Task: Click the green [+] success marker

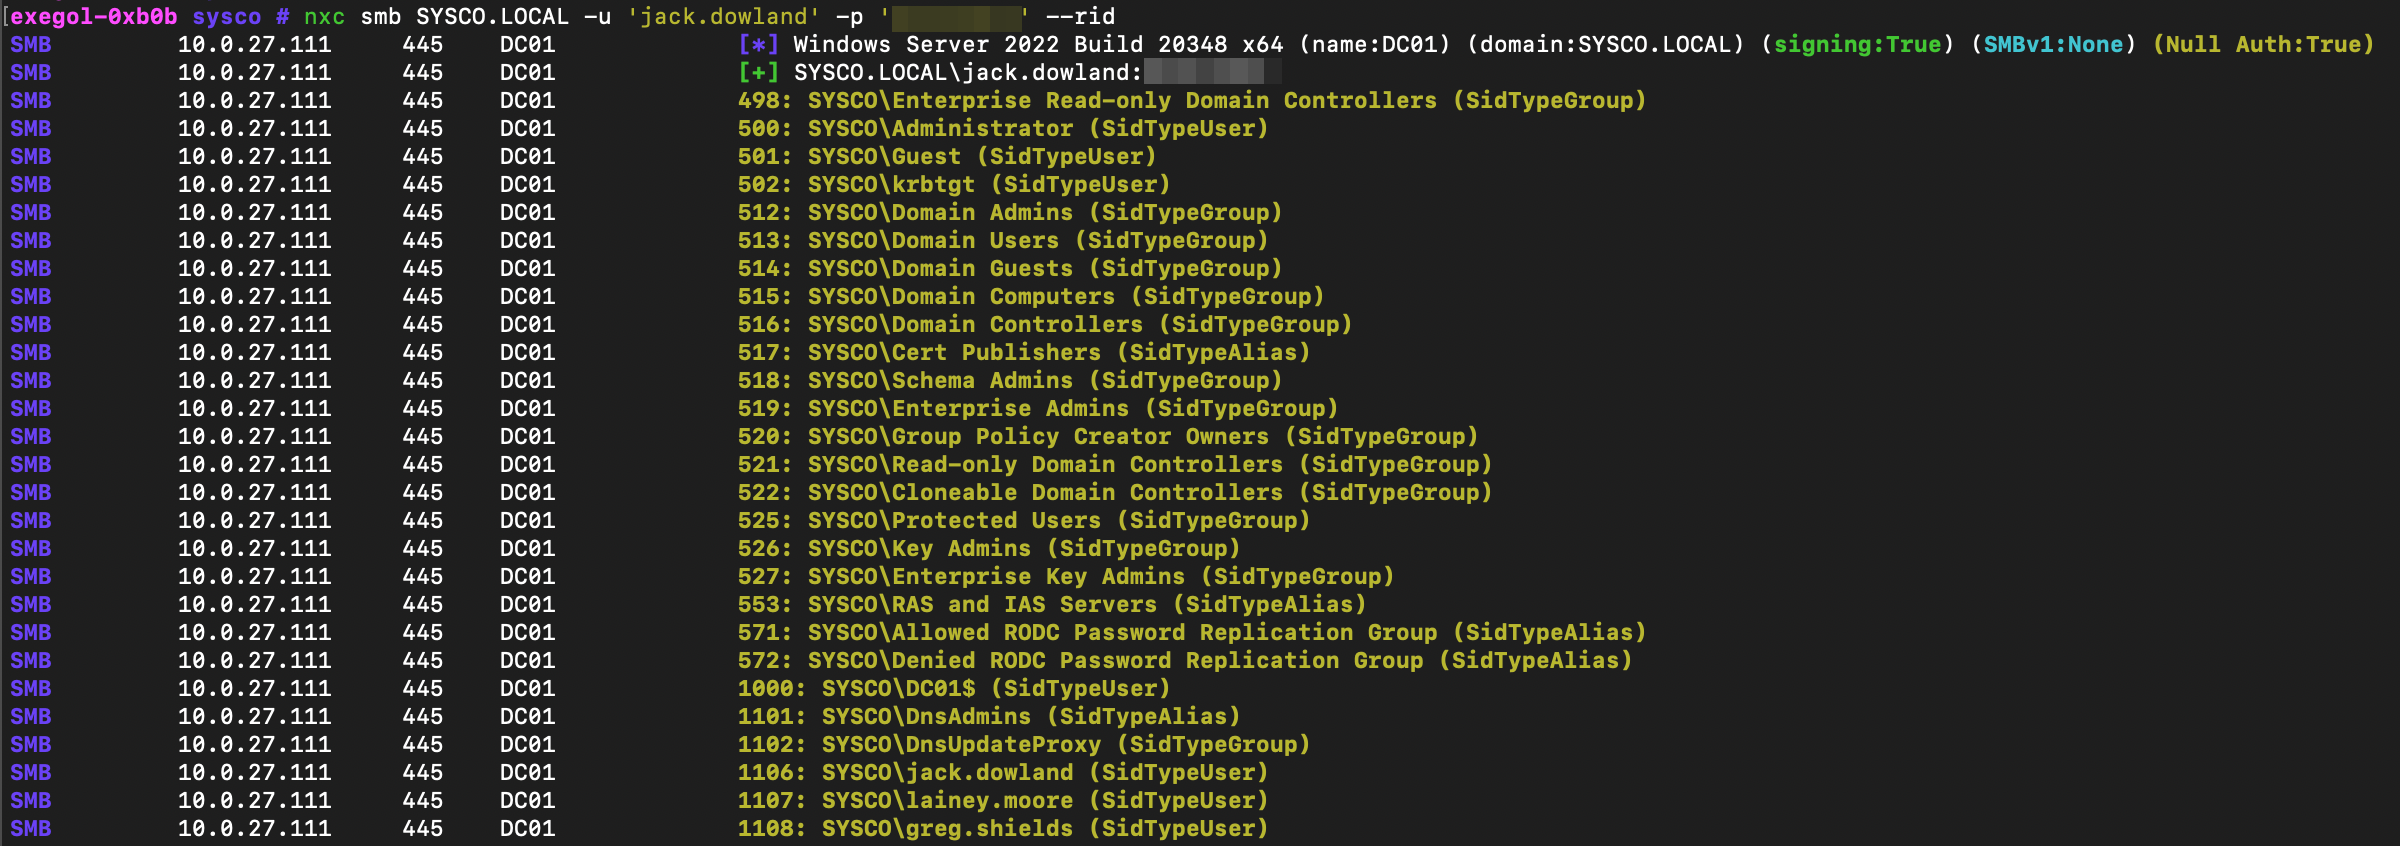Action: (x=758, y=73)
